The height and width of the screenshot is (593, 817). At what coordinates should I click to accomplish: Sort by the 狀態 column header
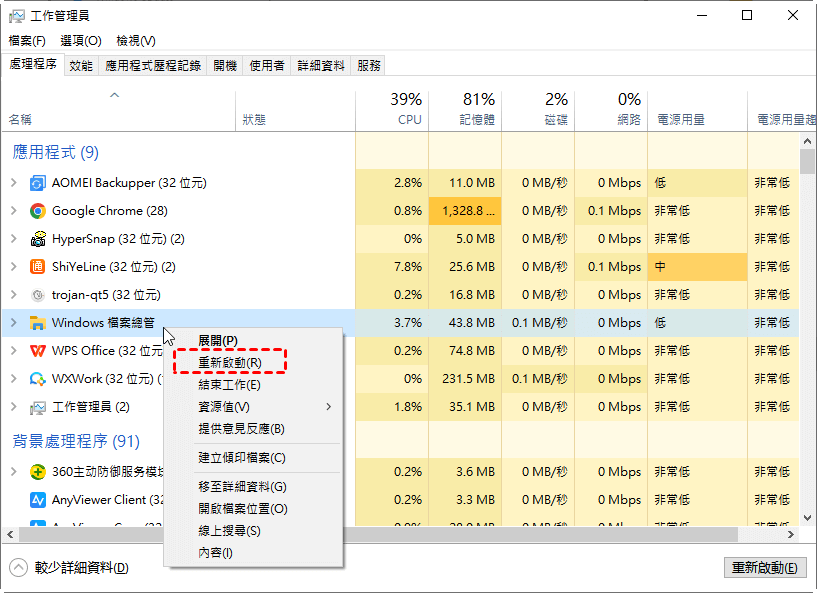tap(295, 110)
